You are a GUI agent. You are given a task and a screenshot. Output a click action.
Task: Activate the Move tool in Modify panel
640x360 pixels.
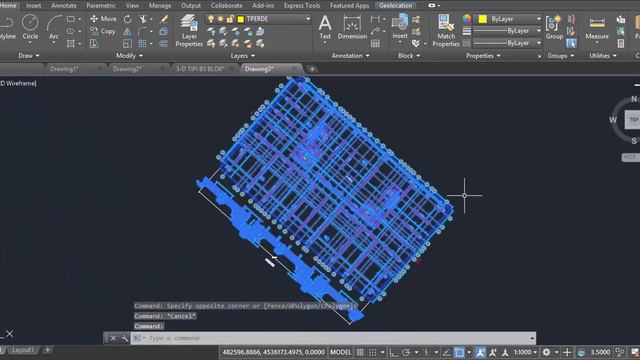pos(103,19)
